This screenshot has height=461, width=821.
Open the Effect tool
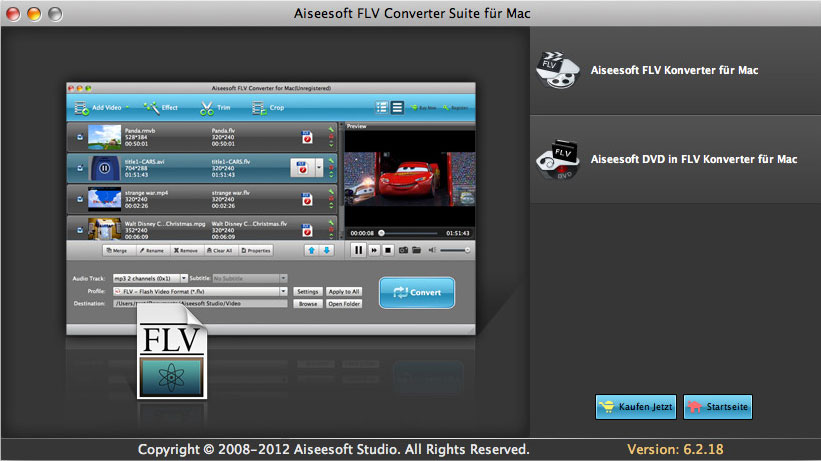(x=151, y=107)
